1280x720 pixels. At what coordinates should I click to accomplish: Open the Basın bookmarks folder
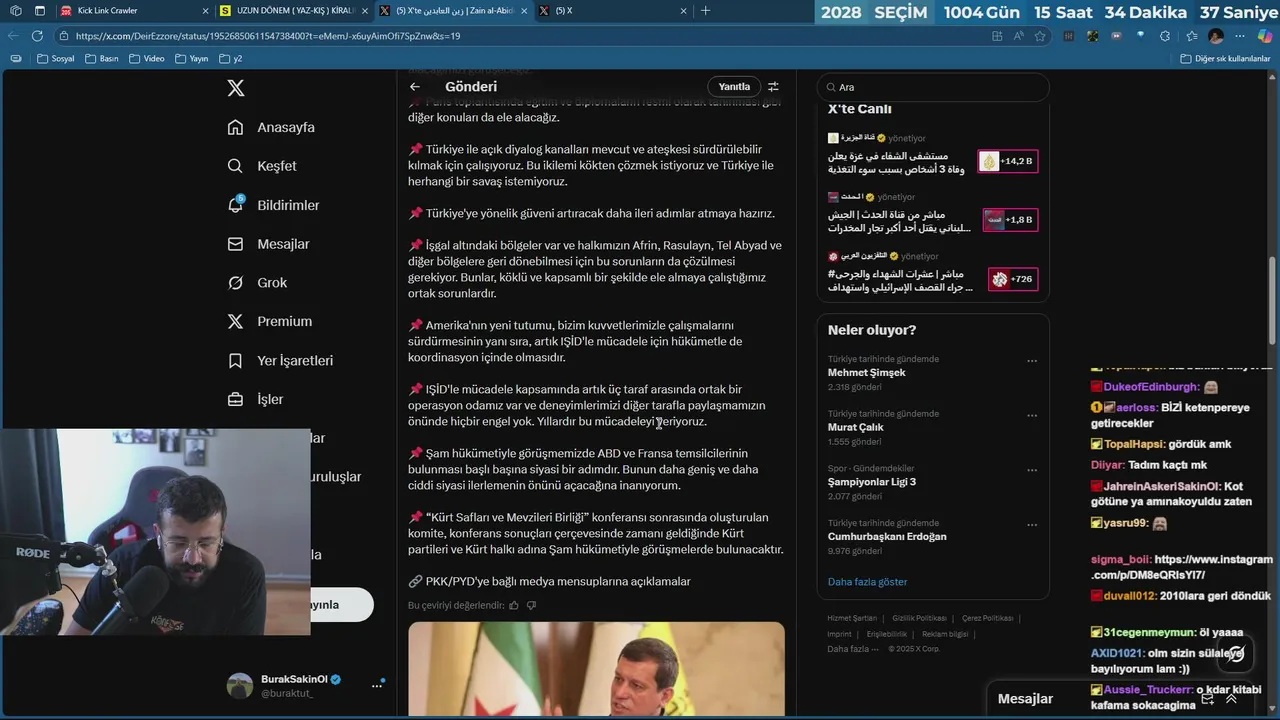click(x=102, y=58)
